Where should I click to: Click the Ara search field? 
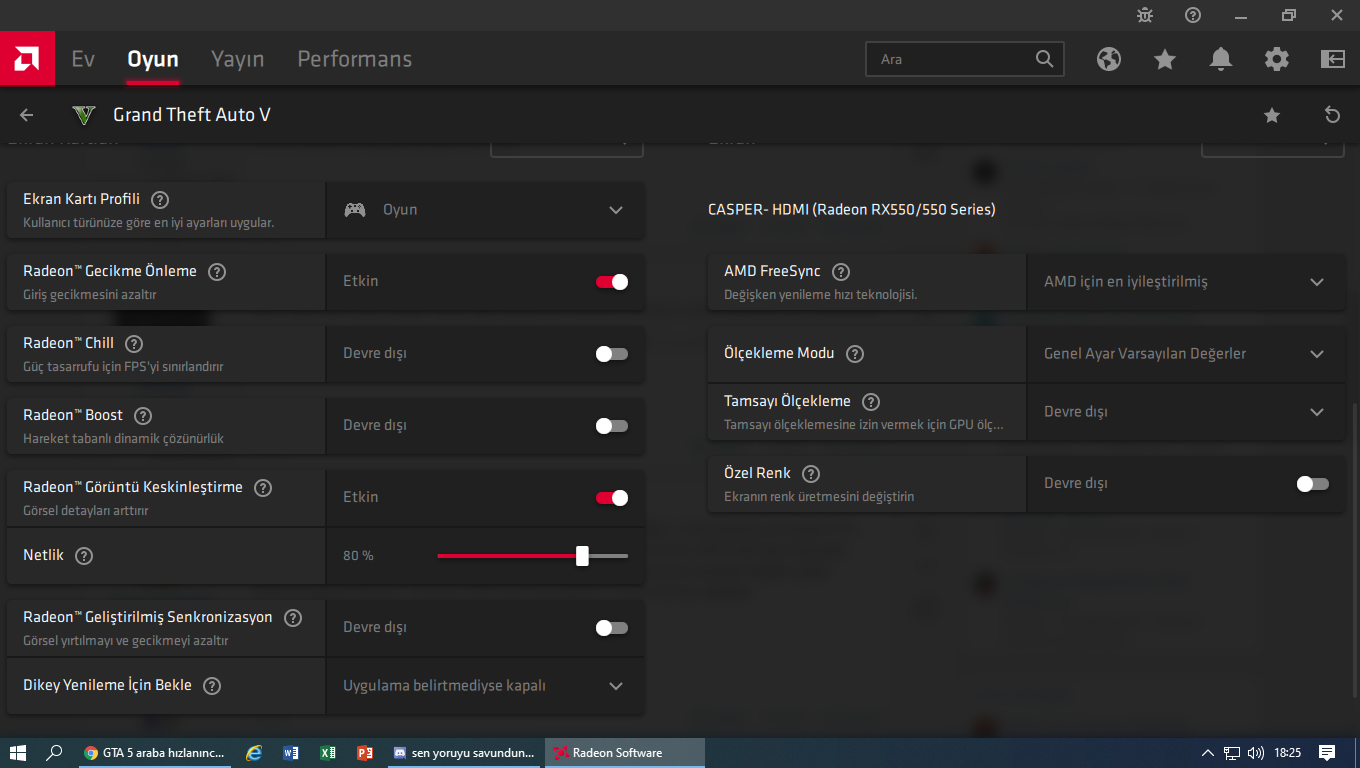(965, 59)
